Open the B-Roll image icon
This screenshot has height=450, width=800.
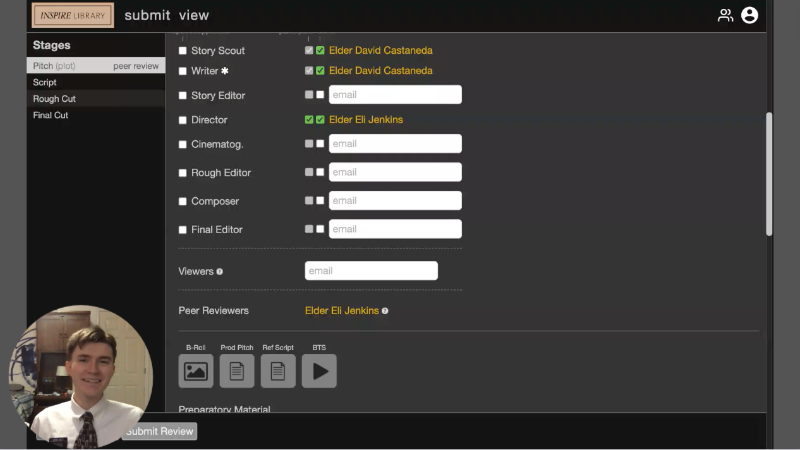(x=196, y=371)
